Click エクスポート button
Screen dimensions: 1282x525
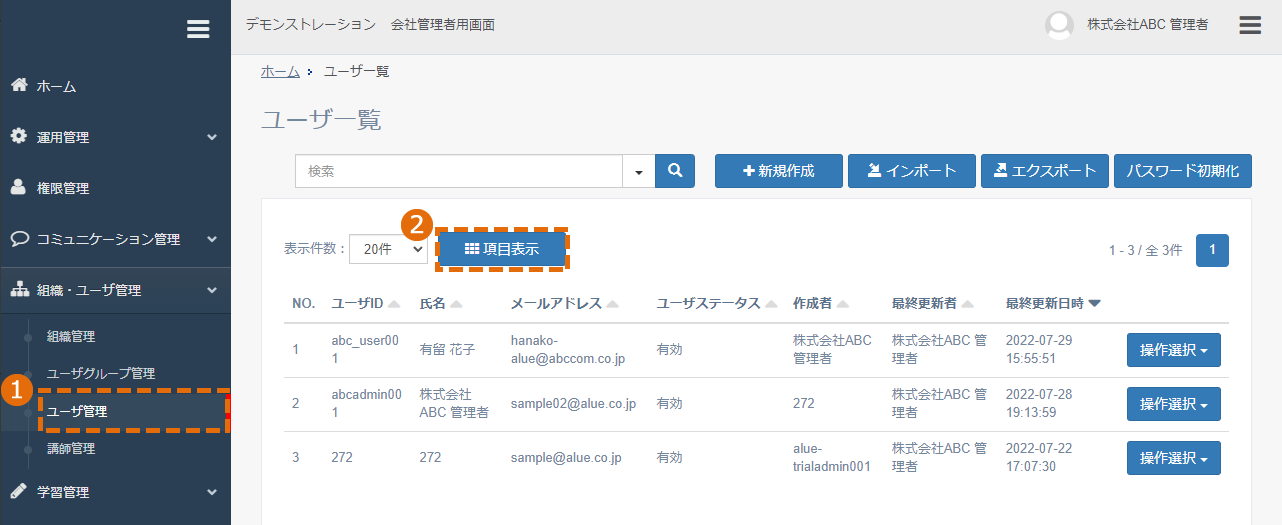(1045, 171)
